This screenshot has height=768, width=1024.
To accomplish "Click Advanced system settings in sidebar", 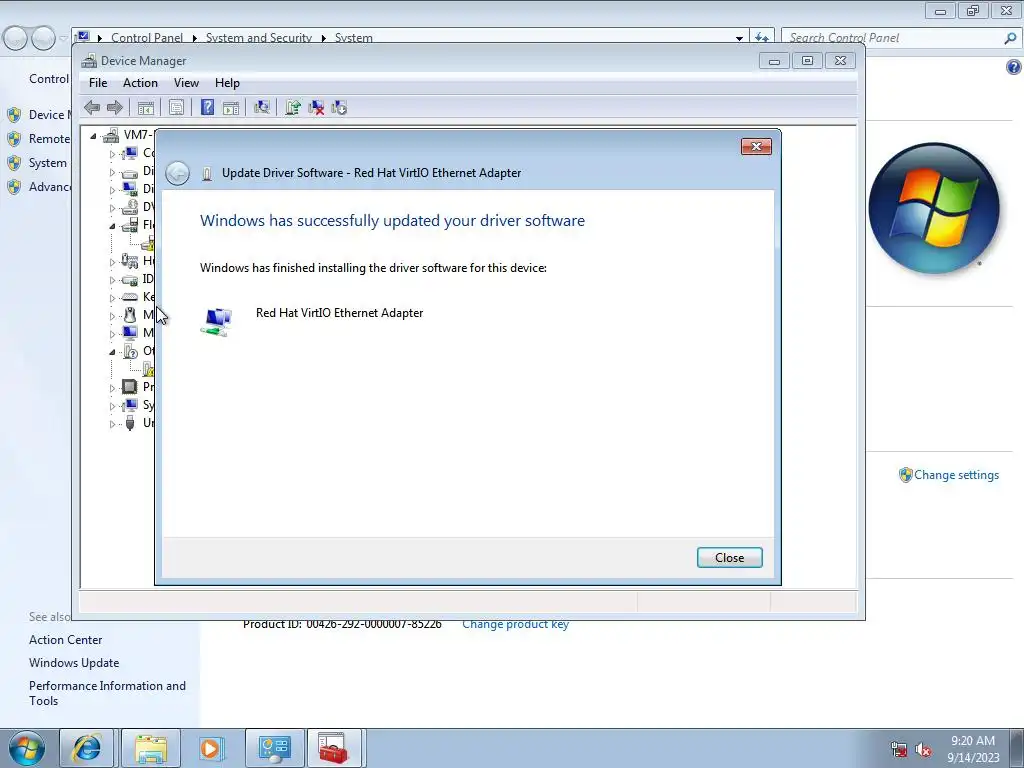I will coord(50,187).
